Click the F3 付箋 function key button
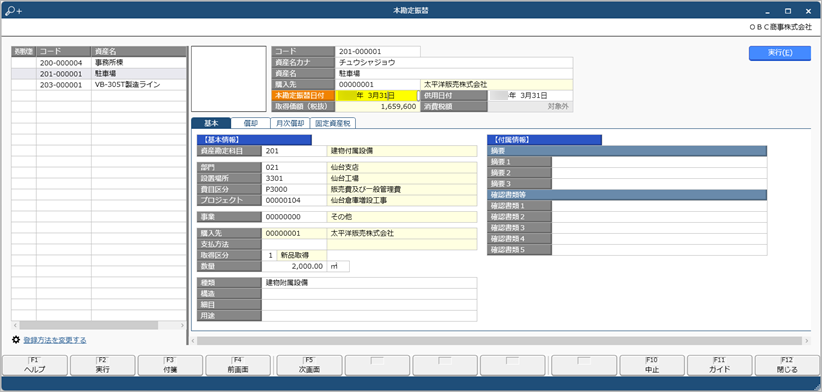Image resolution: width=822 pixels, height=392 pixels. (170, 365)
